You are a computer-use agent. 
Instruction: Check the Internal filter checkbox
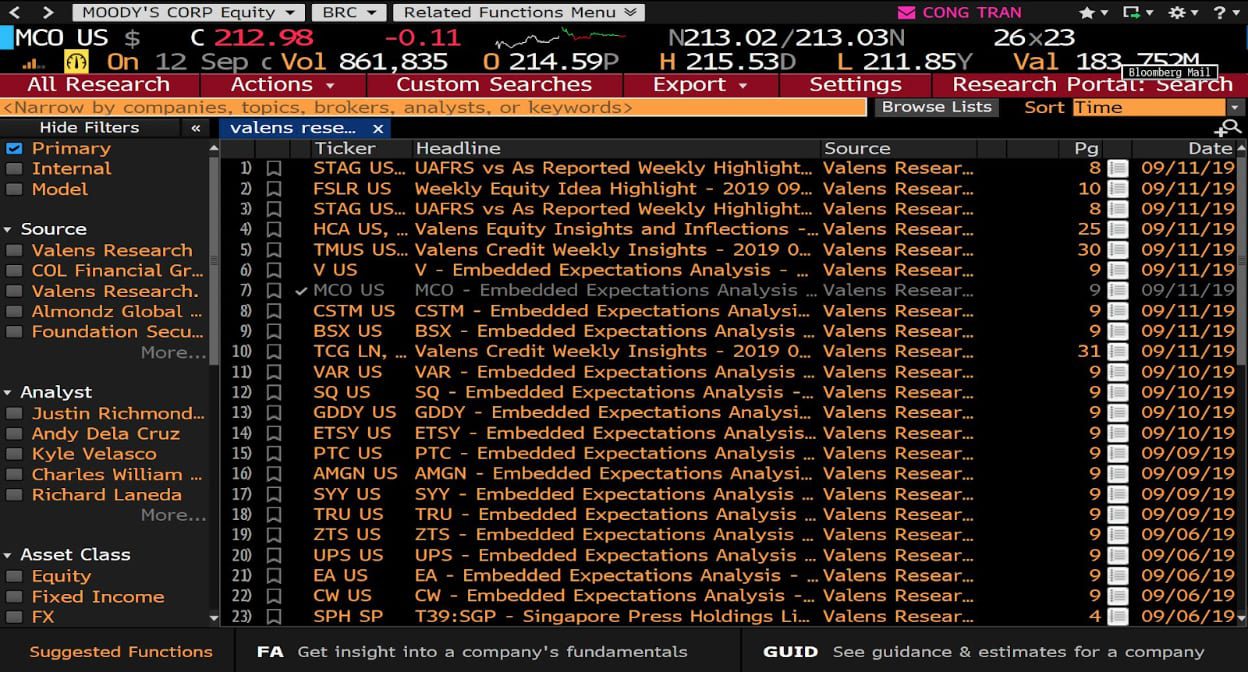(x=14, y=168)
